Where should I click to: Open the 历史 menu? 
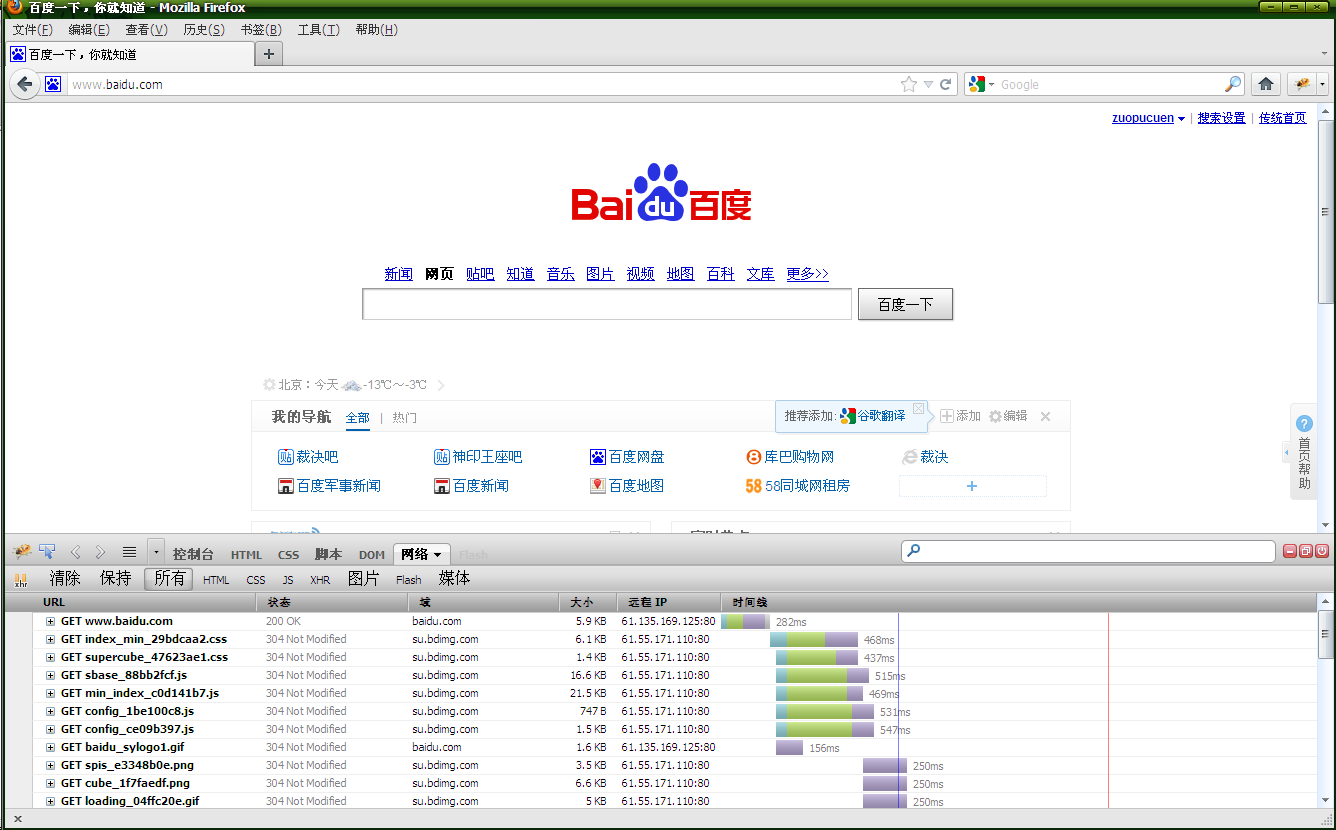[x=204, y=30]
